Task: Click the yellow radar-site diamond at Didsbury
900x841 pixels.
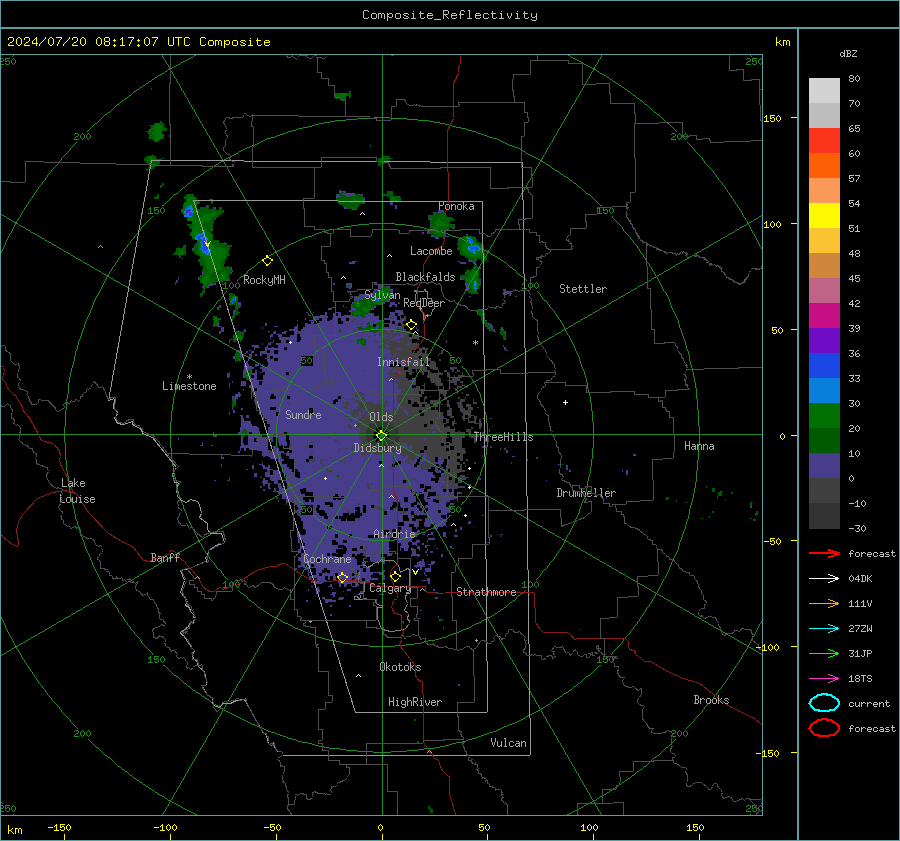Action: (x=381, y=435)
